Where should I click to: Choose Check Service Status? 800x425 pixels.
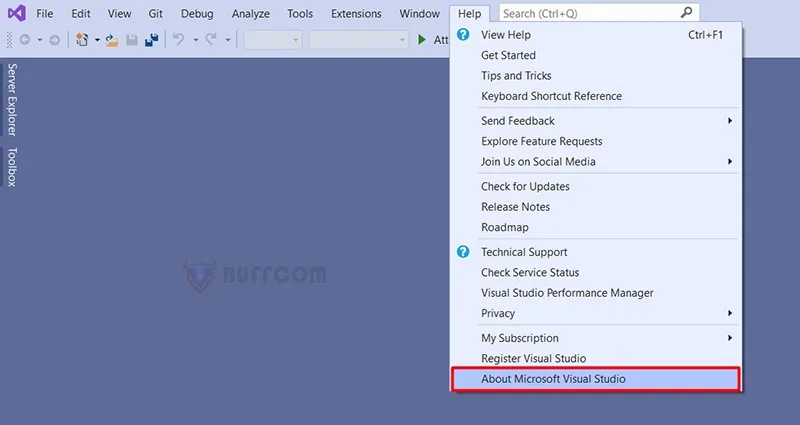coord(595,272)
